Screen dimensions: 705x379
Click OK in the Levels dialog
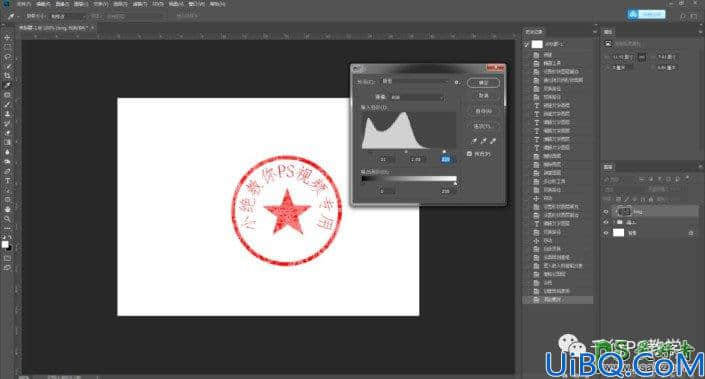click(x=483, y=83)
